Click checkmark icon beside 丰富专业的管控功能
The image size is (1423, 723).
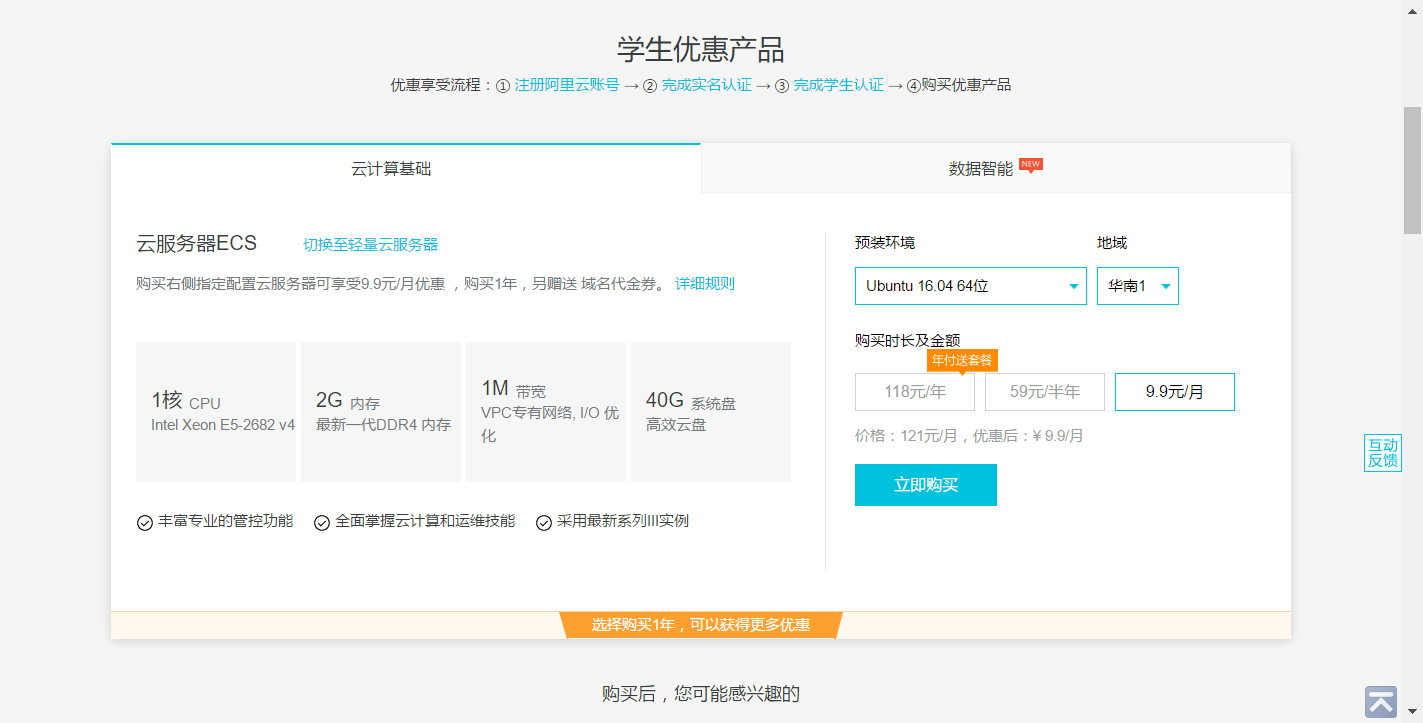coord(145,522)
